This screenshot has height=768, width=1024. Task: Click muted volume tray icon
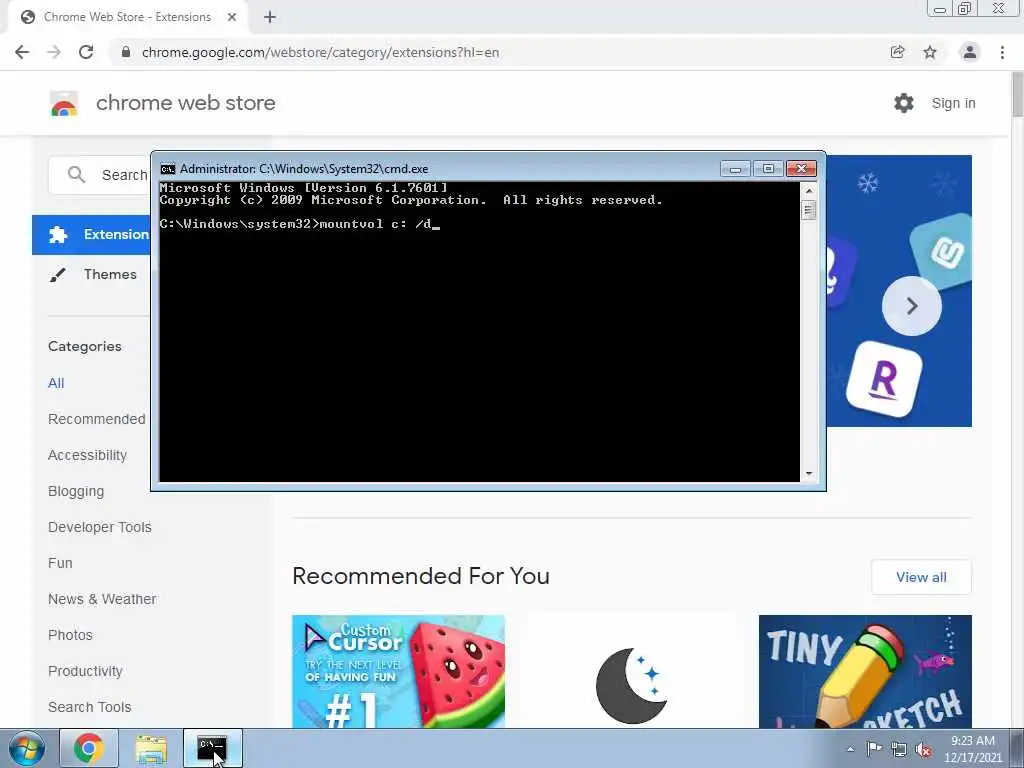pyautogui.click(x=923, y=749)
